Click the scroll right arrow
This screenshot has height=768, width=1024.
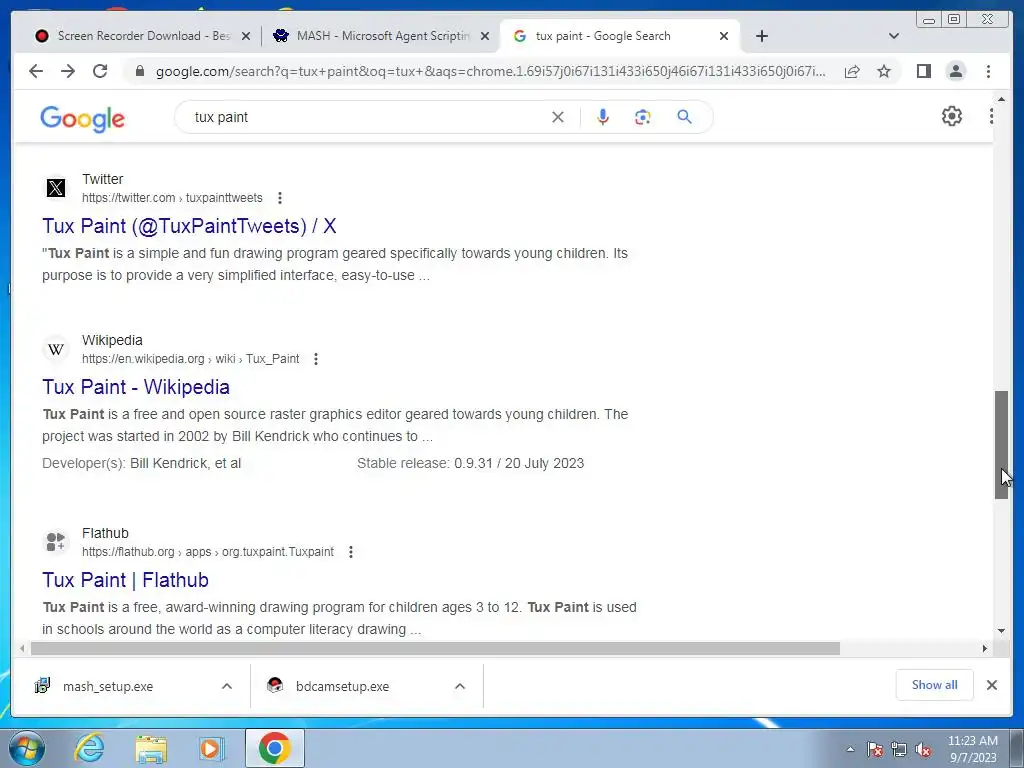[x=985, y=648]
